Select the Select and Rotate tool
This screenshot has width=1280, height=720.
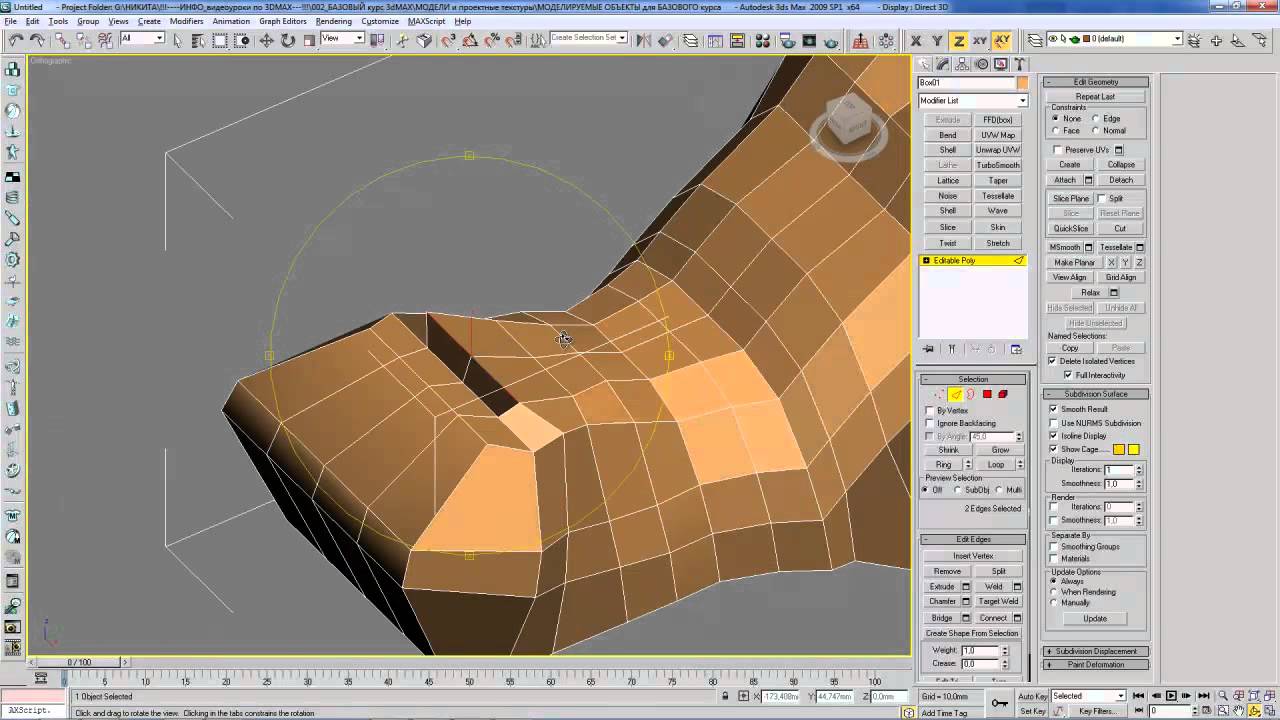[x=288, y=40]
